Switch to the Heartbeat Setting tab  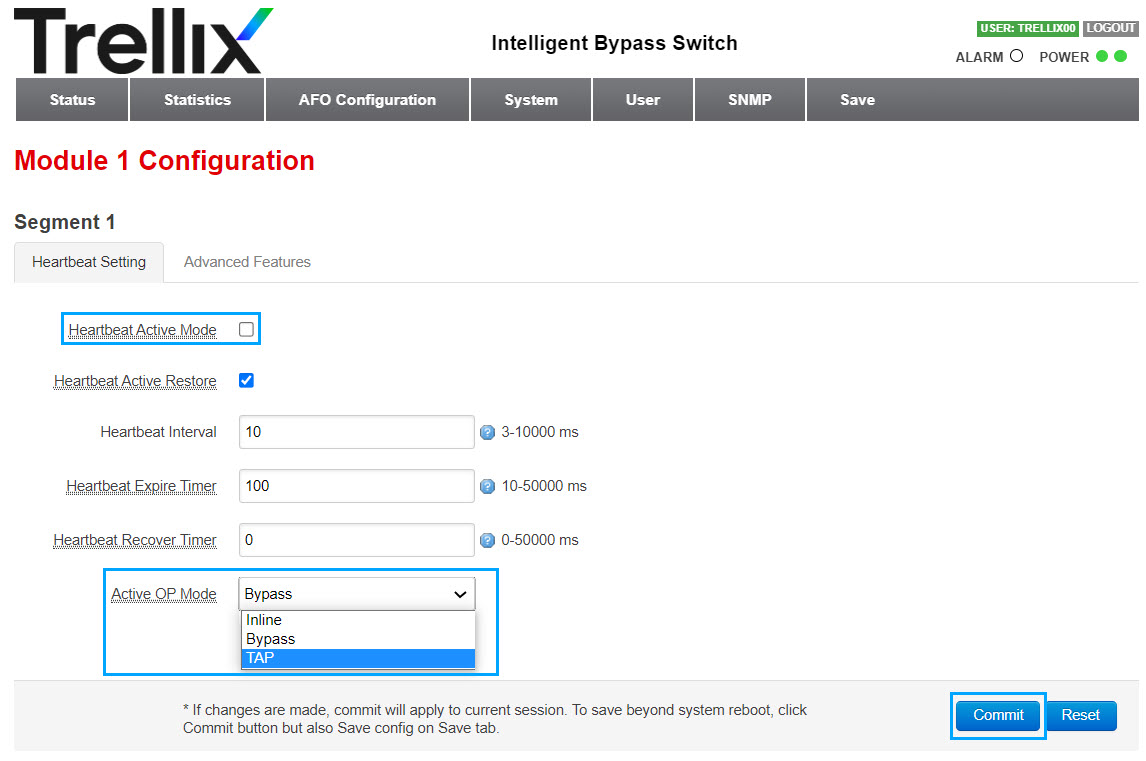pyautogui.click(x=89, y=262)
